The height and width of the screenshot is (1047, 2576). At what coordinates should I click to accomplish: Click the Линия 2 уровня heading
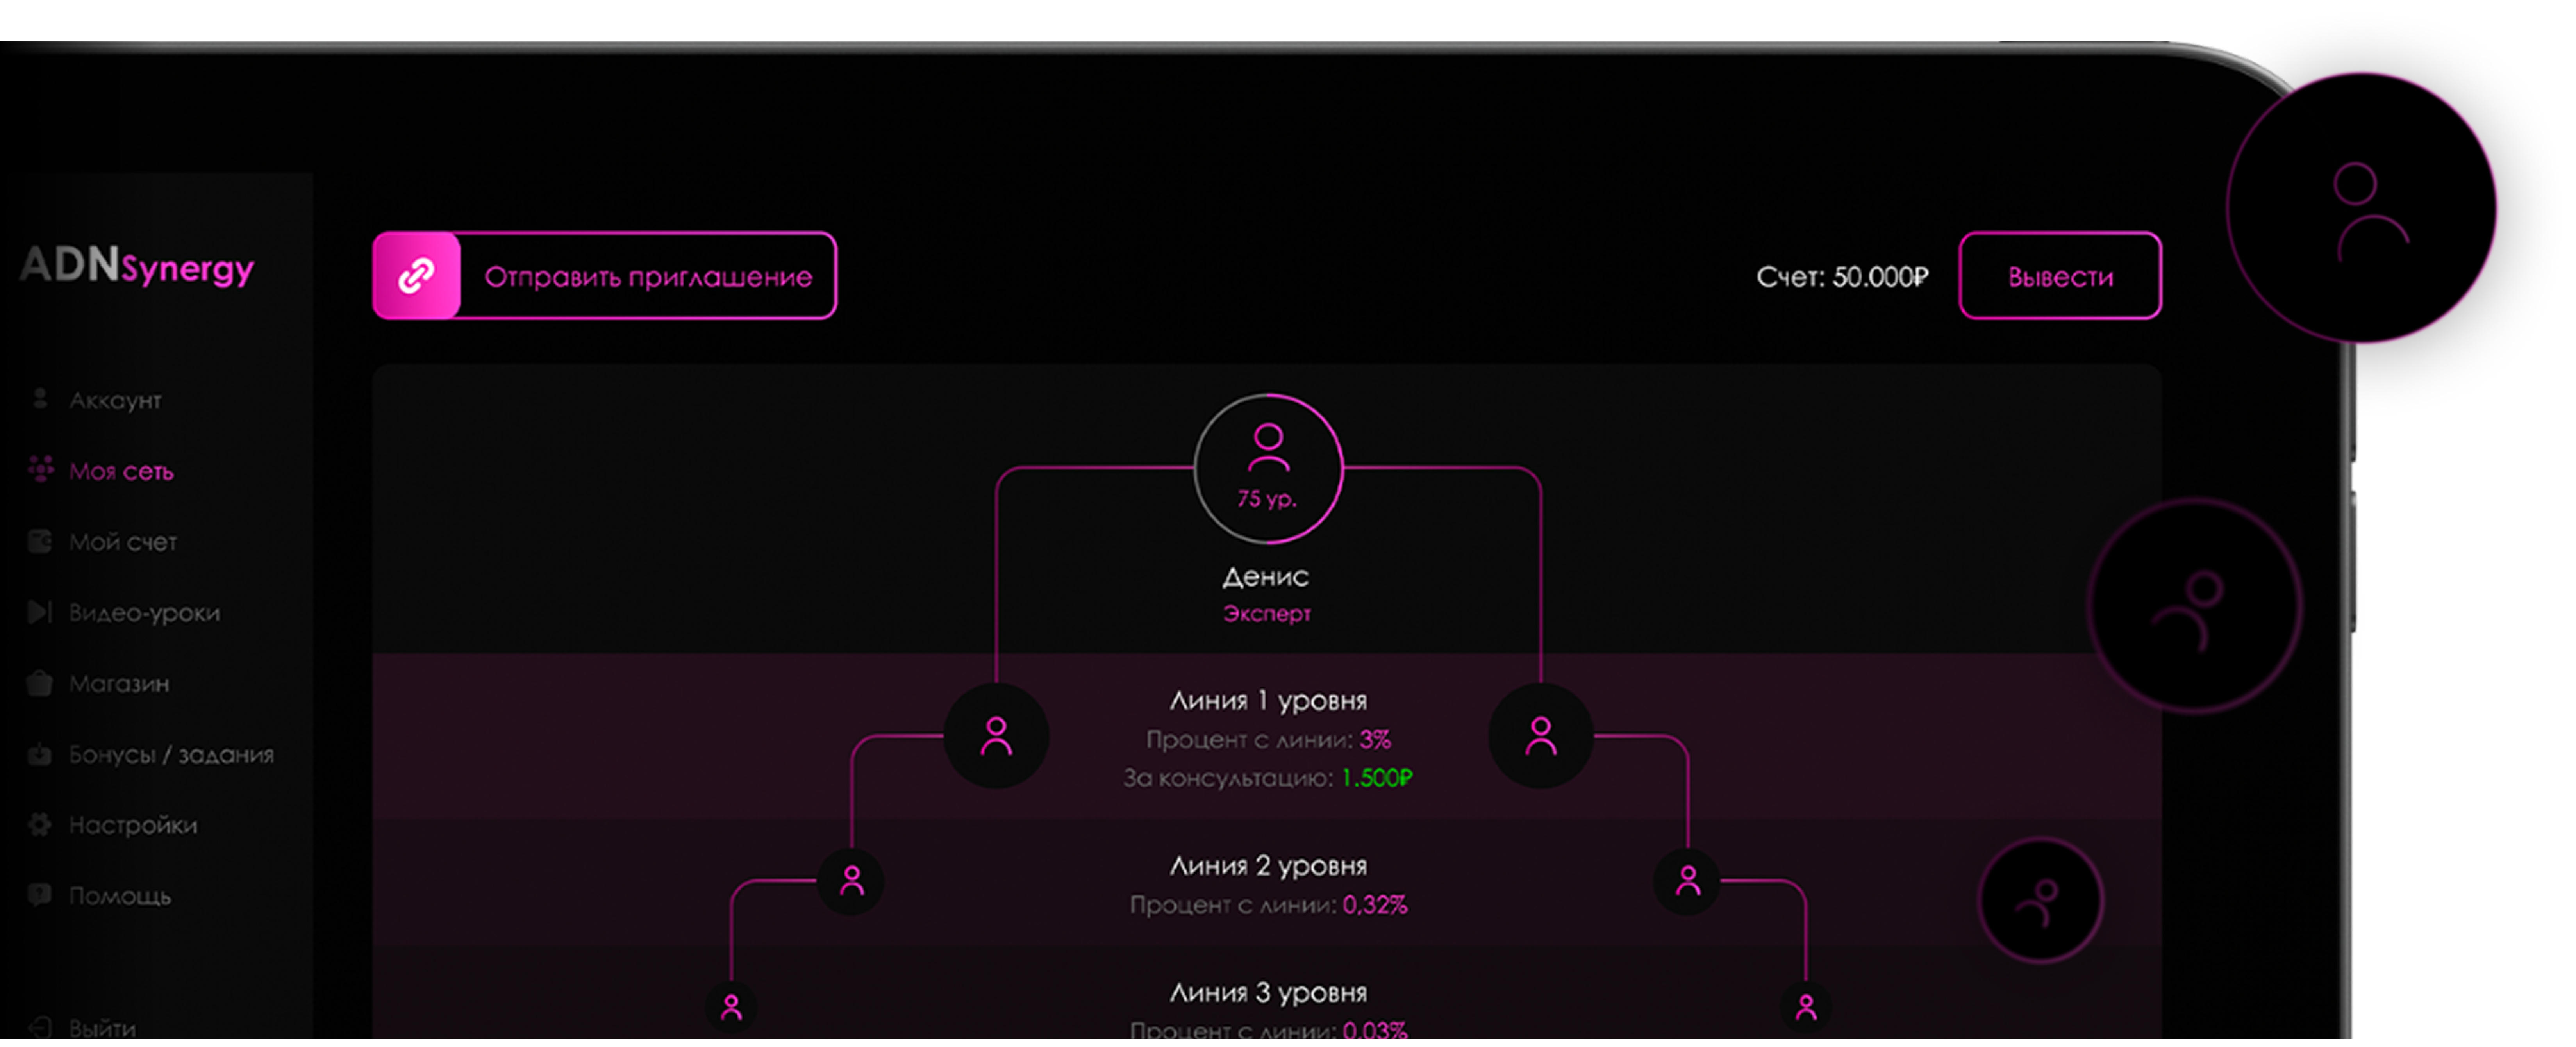[1268, 866]
